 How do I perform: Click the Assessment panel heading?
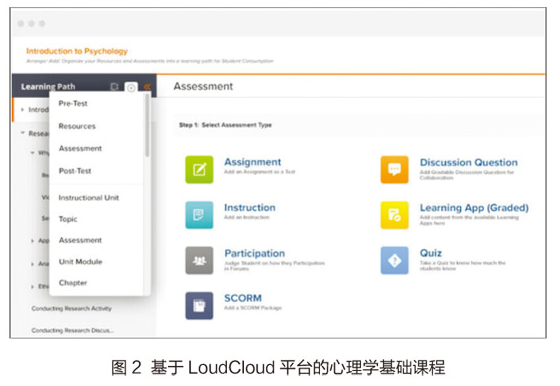(x=203, y=86)
